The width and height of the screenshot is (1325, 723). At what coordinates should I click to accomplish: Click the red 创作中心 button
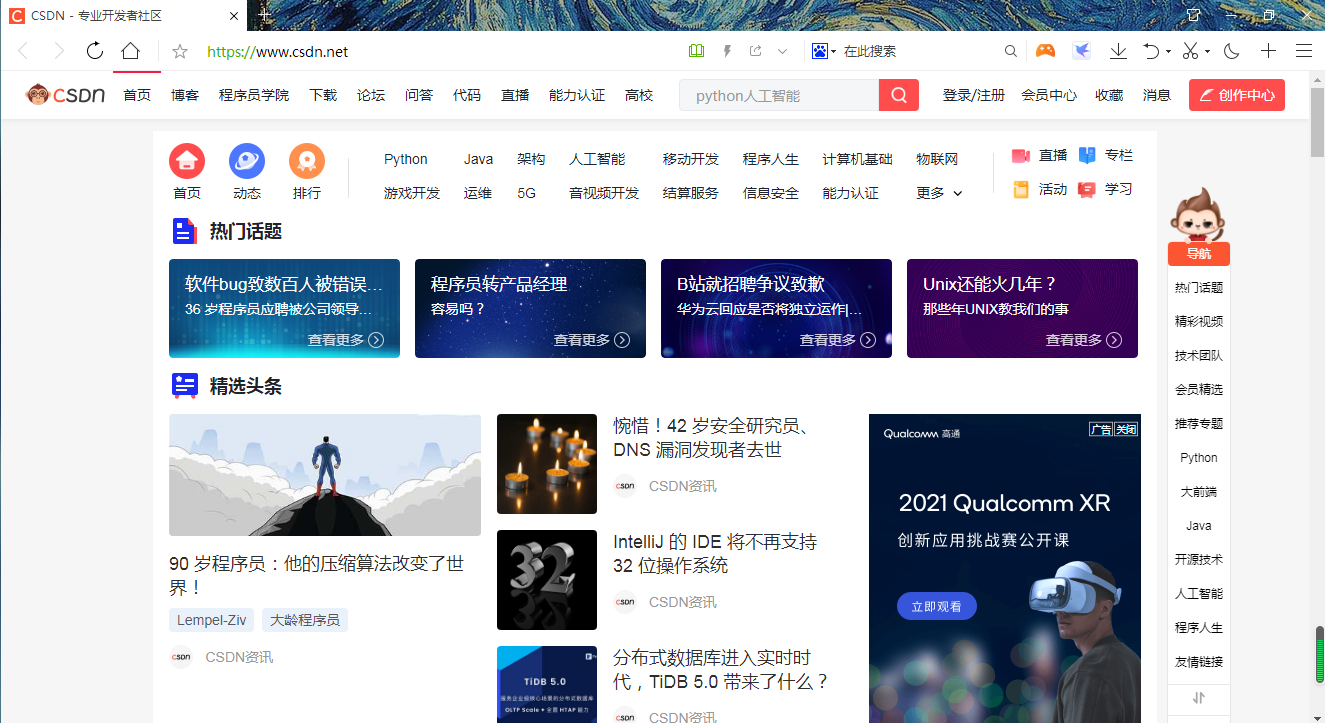tap(1237, 95)
